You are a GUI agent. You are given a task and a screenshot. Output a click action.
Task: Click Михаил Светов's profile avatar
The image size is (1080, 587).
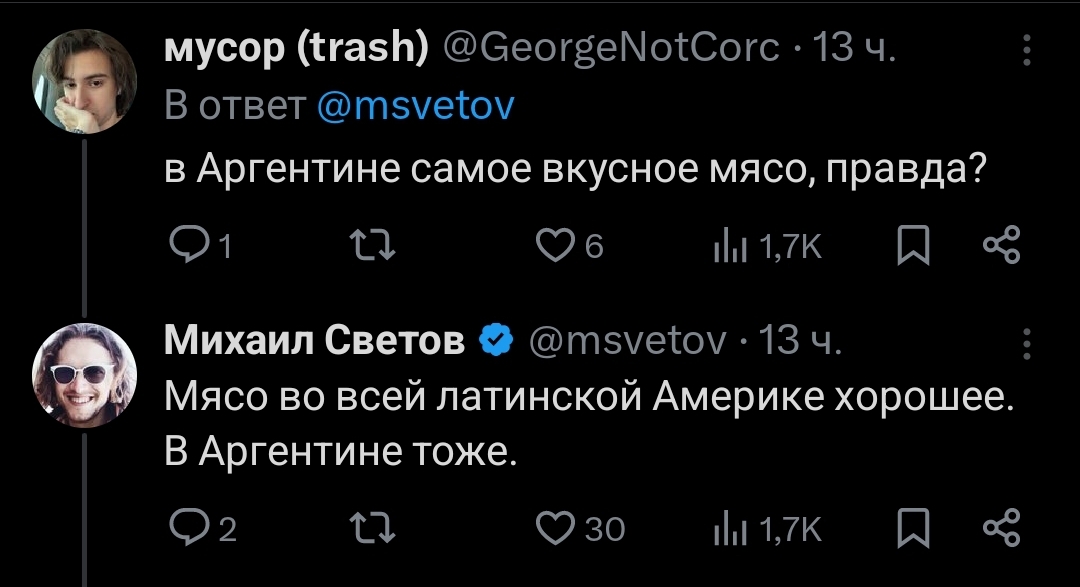click(84, 375)
